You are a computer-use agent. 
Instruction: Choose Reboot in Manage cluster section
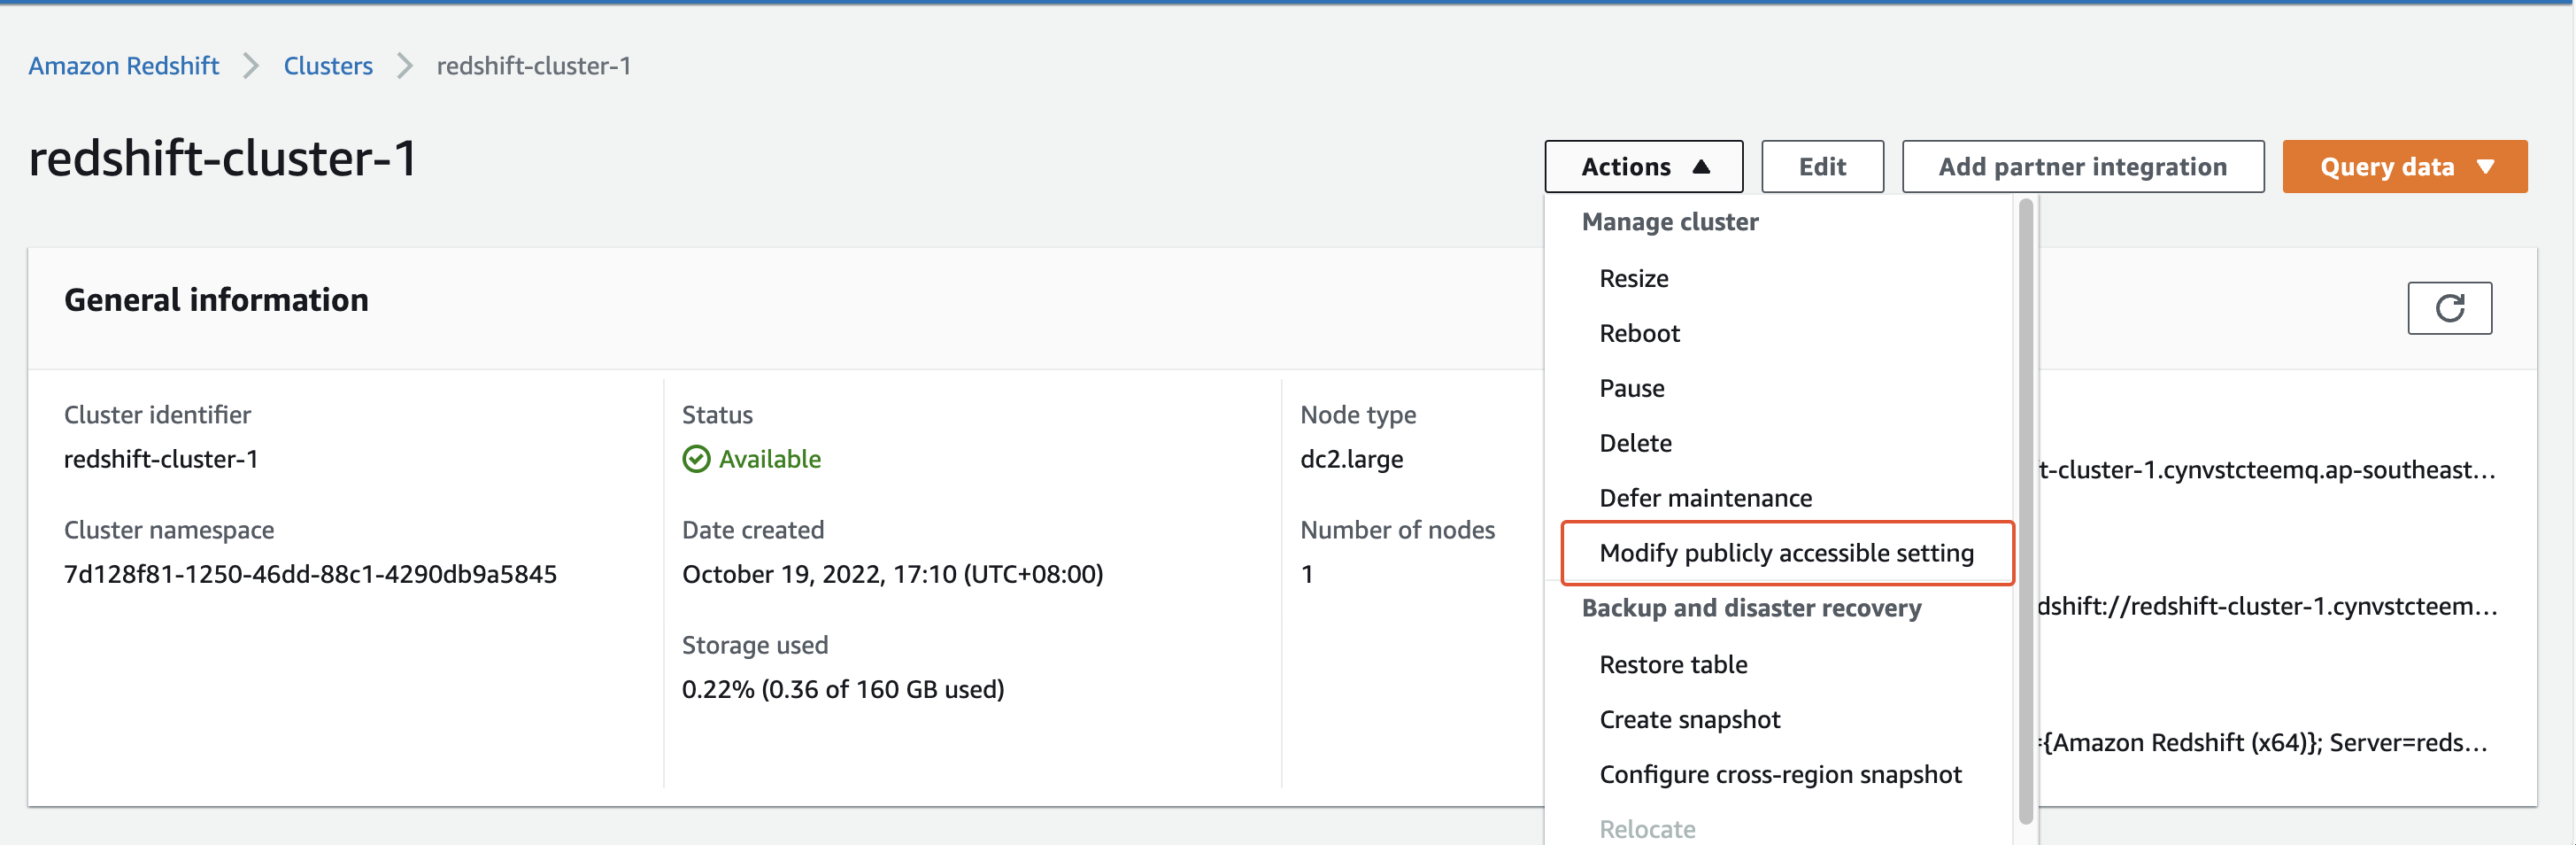[1639, 333]
